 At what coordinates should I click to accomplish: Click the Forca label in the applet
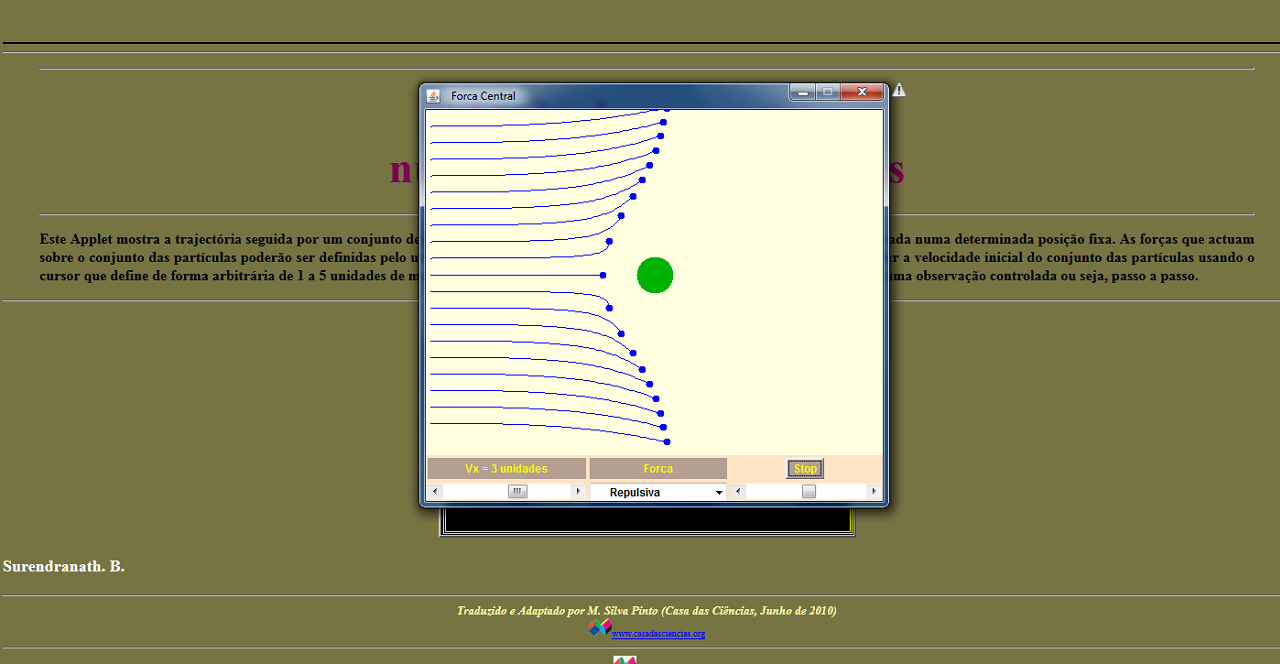coord(658,469)
